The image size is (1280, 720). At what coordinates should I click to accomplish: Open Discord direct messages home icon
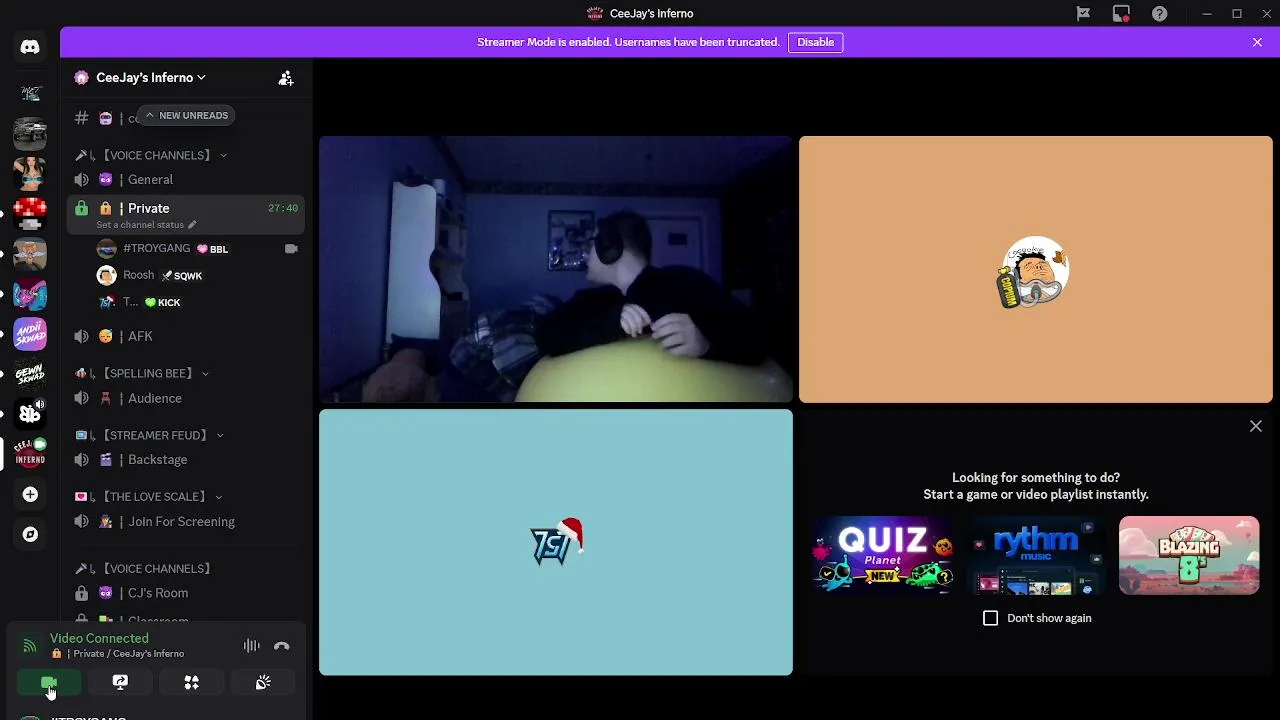tap(30, 47)
